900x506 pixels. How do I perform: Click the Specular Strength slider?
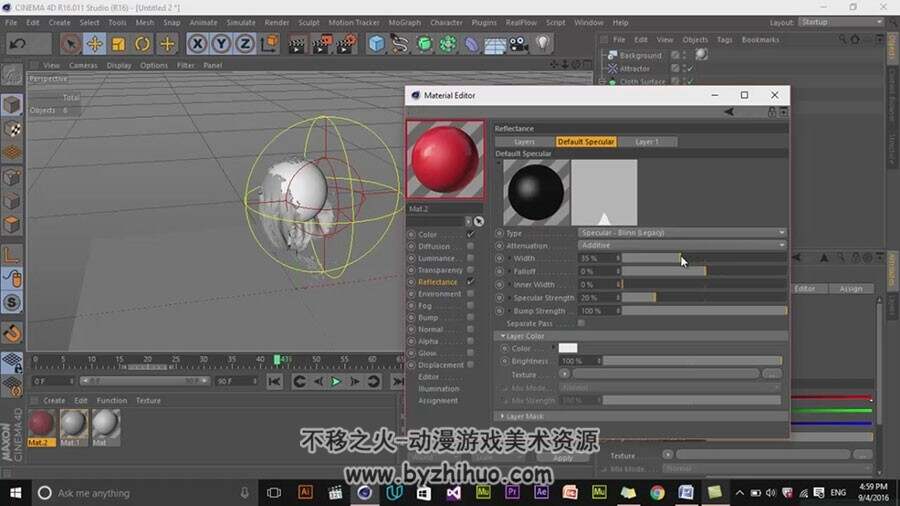704,298
